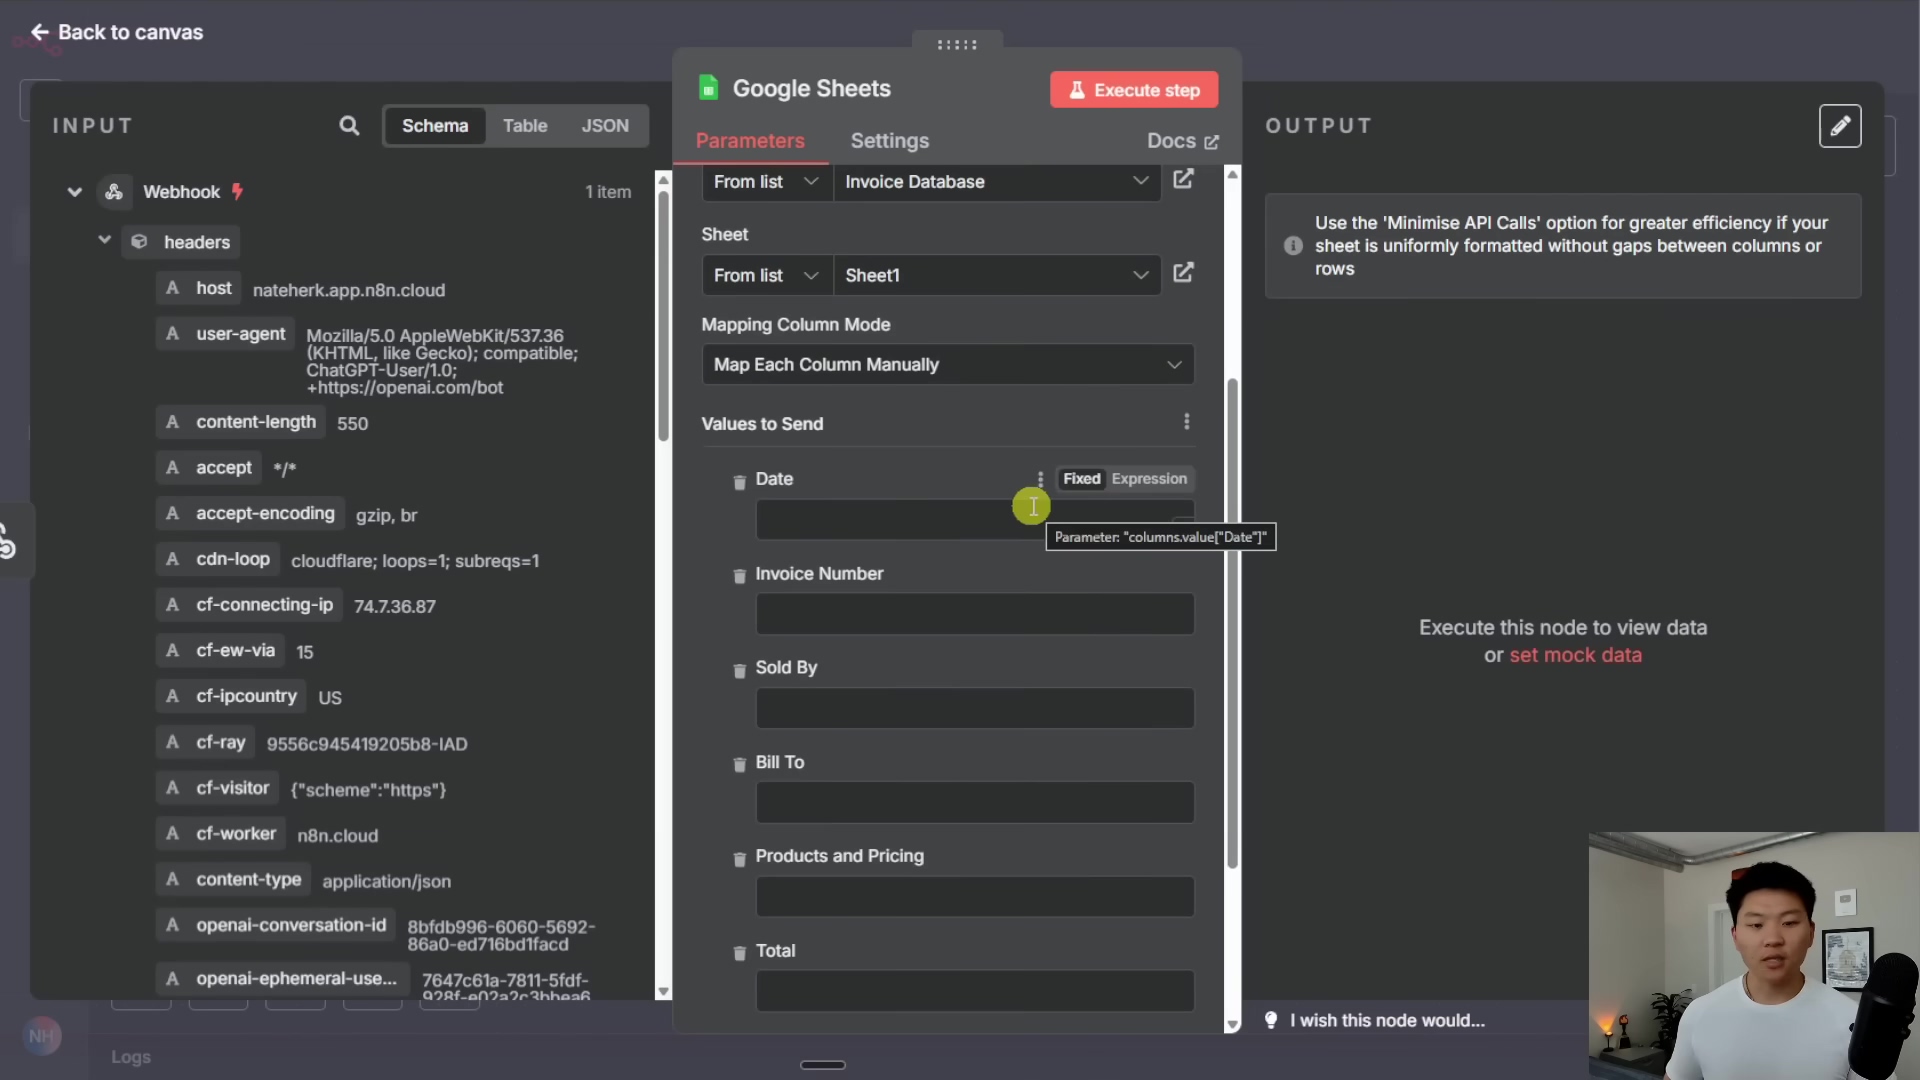1920x1080 pixels.
Task: Open the input search magnifier icon
Action: (x=349, y=126)
